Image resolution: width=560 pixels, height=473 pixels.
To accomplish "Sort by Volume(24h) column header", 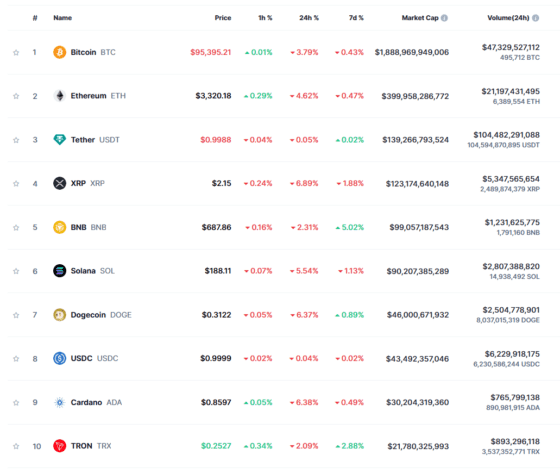I will 508,18.
